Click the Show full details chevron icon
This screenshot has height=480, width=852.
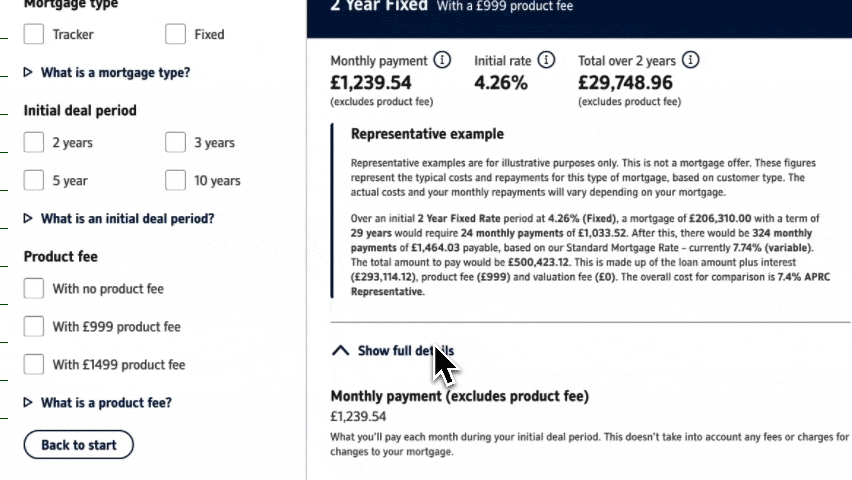340,351
